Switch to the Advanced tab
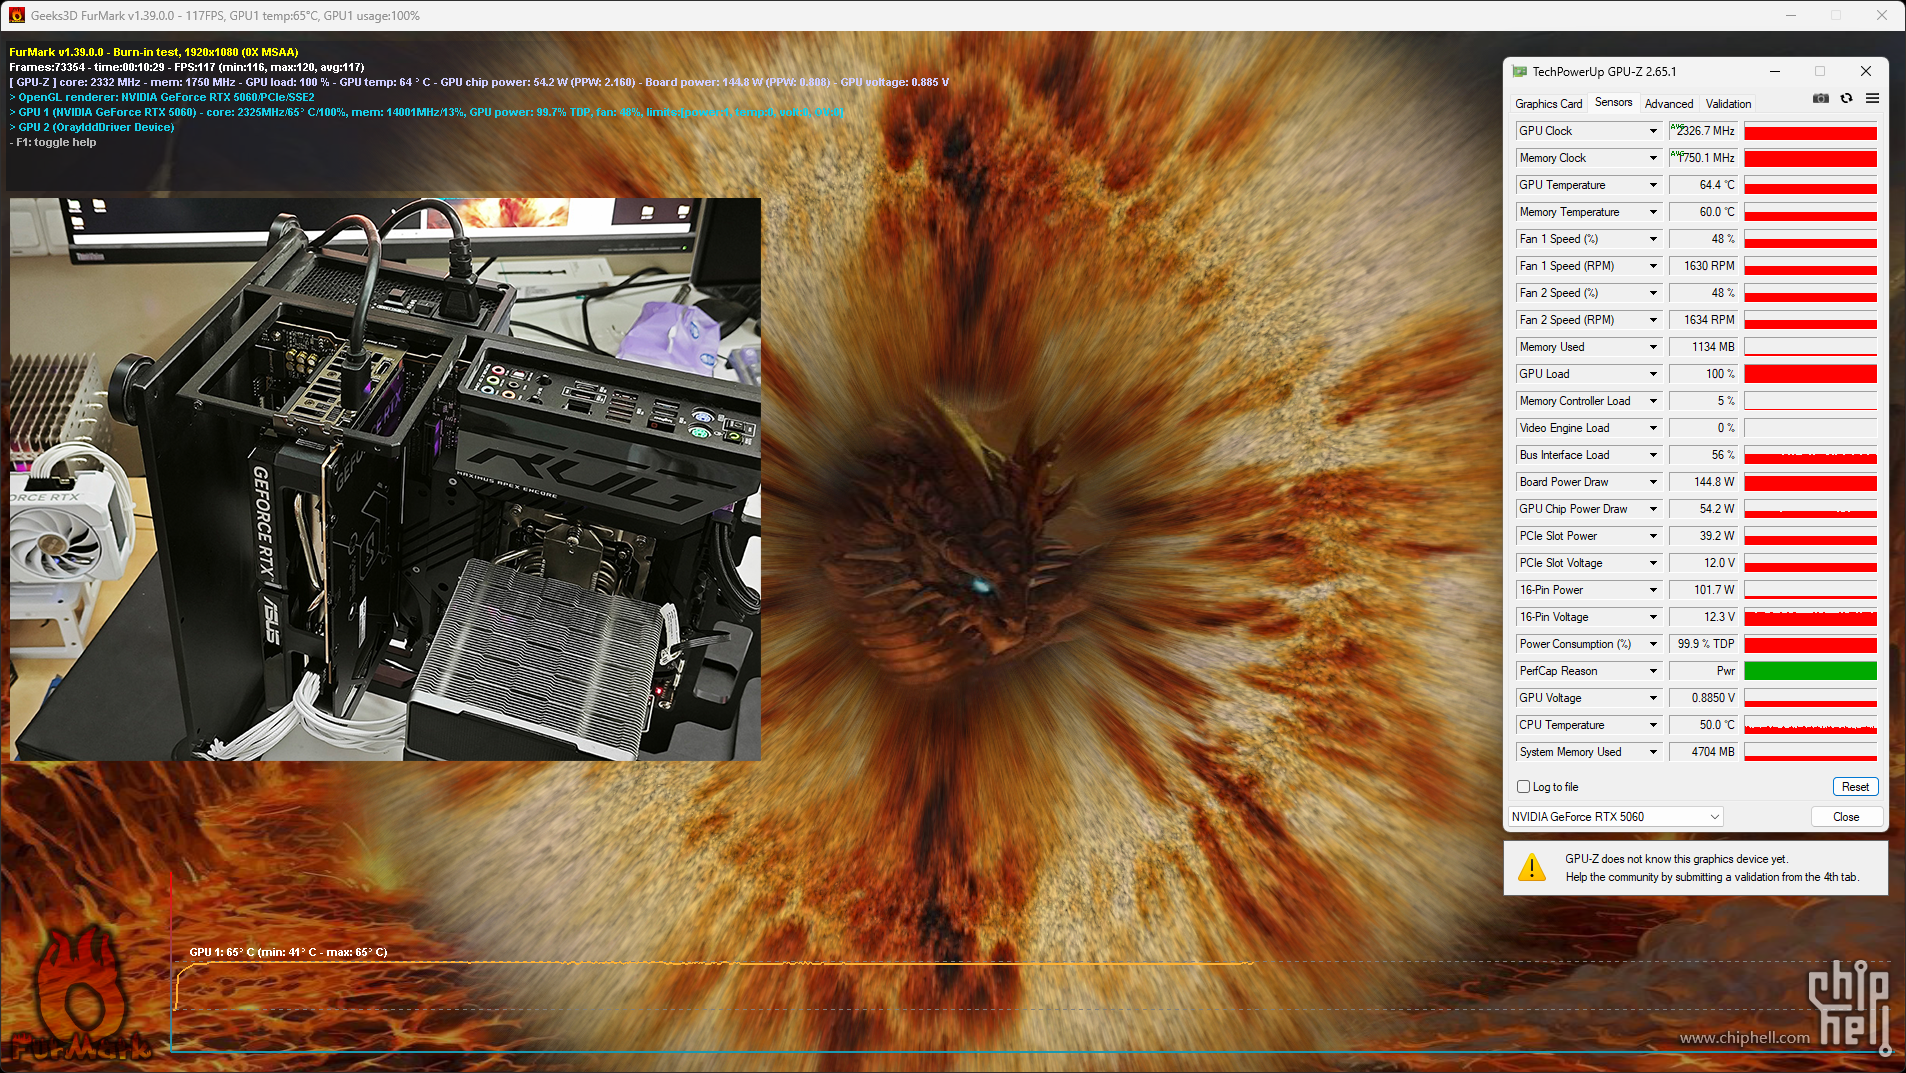This screenshot has height=1073, width=1906. coord(1669,104)
